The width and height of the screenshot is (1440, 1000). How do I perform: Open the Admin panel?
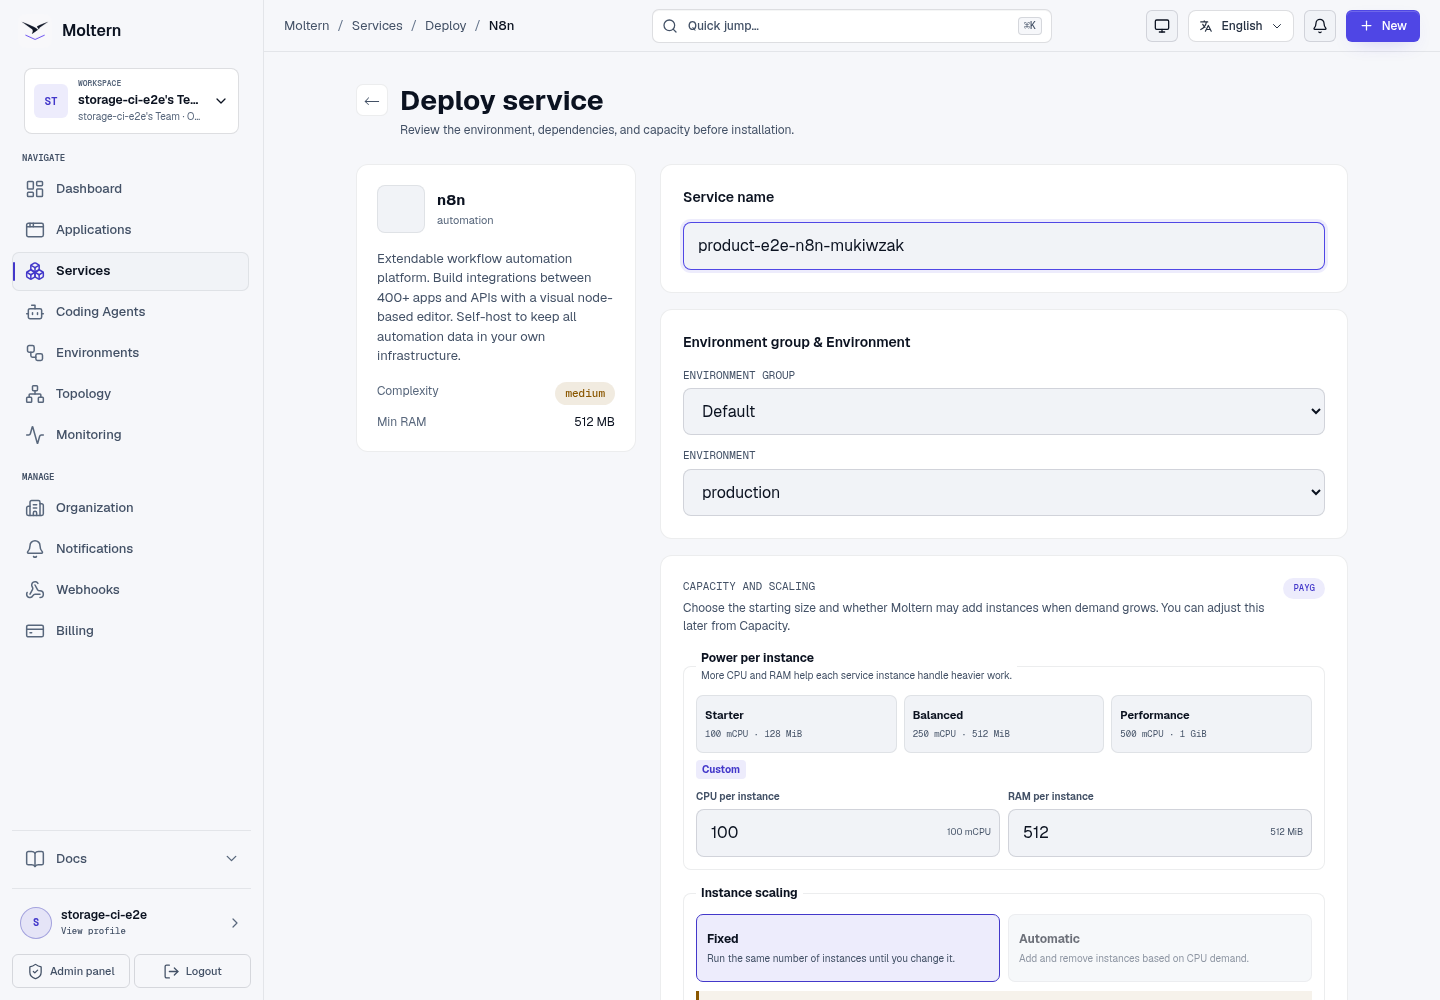click(x=72, y=971)
